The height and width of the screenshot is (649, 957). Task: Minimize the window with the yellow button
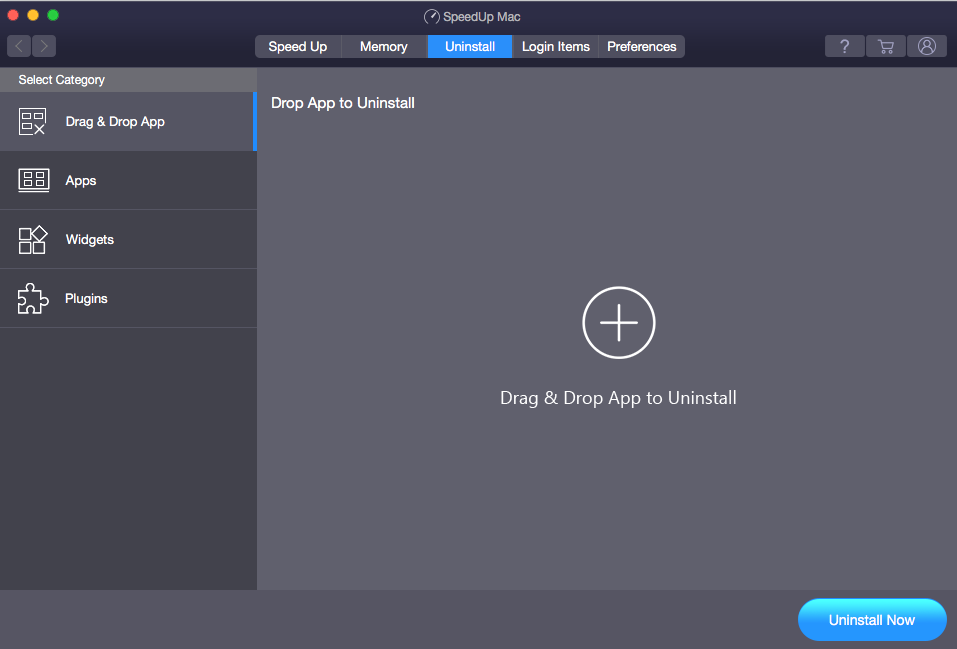click(x=33, y=15)
